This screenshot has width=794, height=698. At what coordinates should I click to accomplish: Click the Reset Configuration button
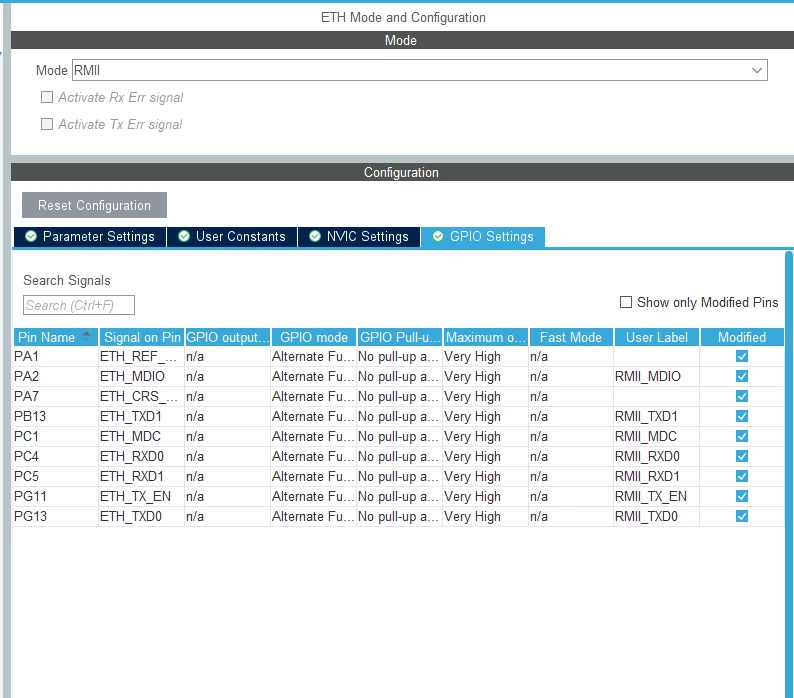[x=94, y=205]
